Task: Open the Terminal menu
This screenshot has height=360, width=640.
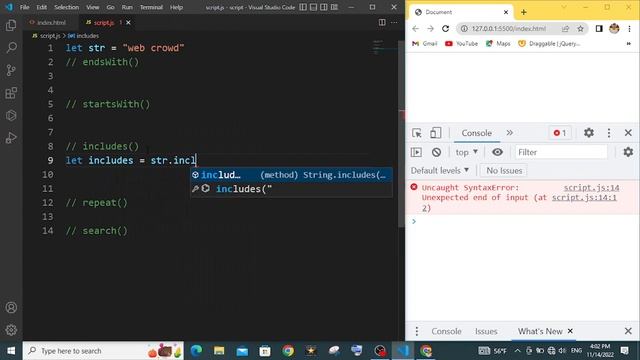Action: [151, 7]
